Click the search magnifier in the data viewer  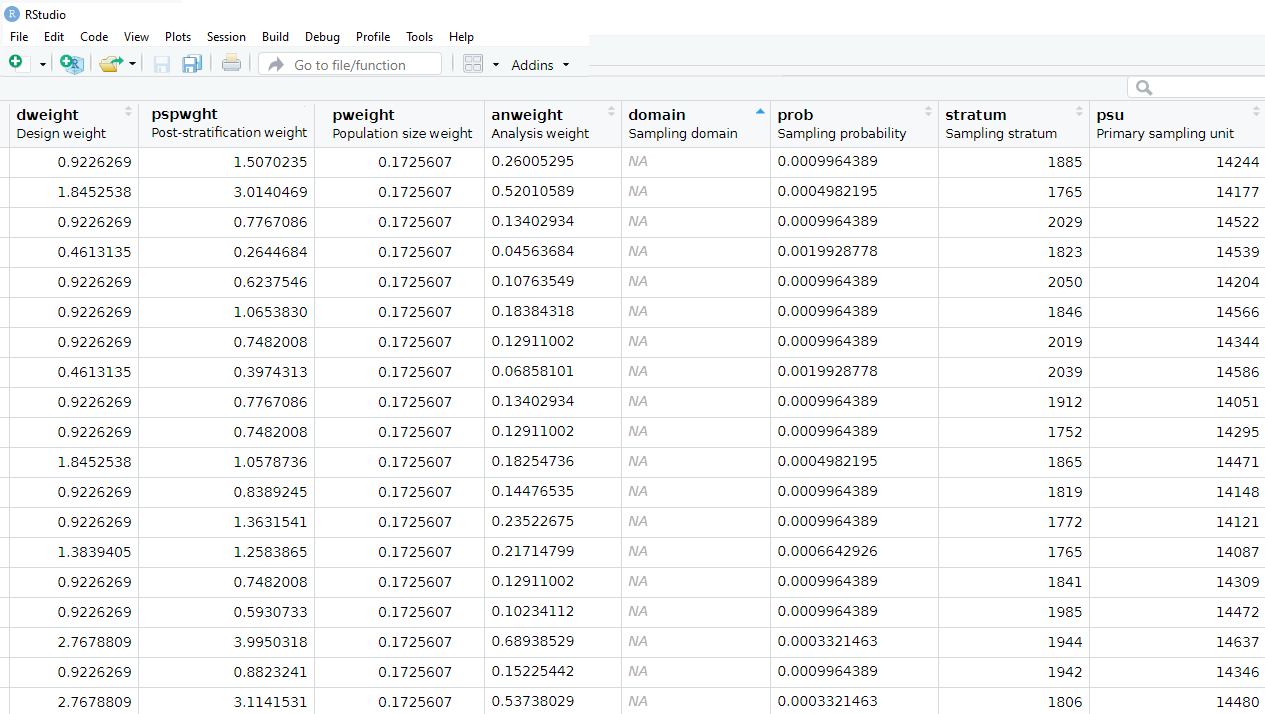tap(1142, 87)
